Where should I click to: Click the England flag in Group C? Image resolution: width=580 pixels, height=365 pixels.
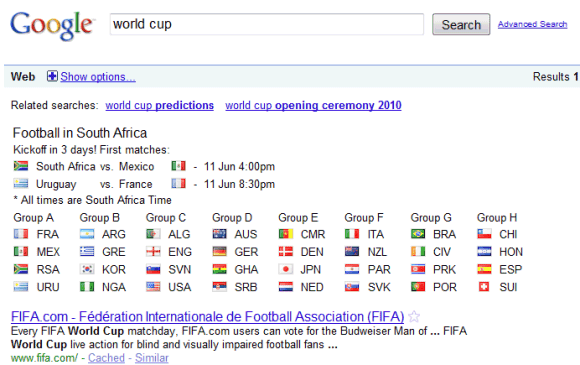(153, 252)
